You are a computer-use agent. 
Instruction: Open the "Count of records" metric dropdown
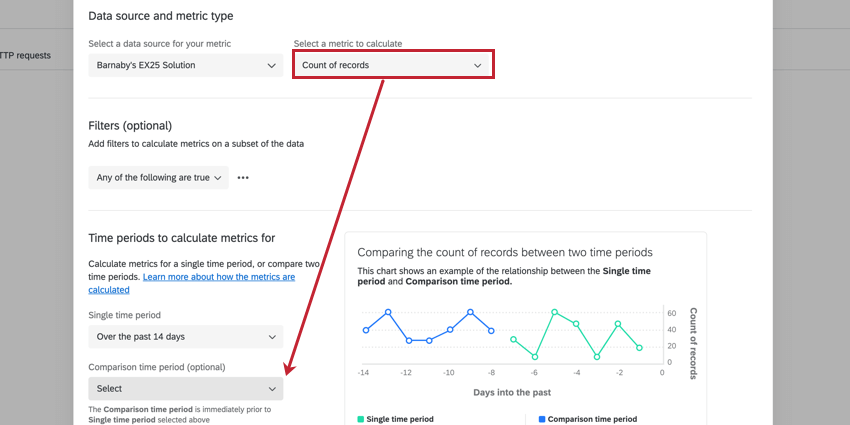point(392,65)
